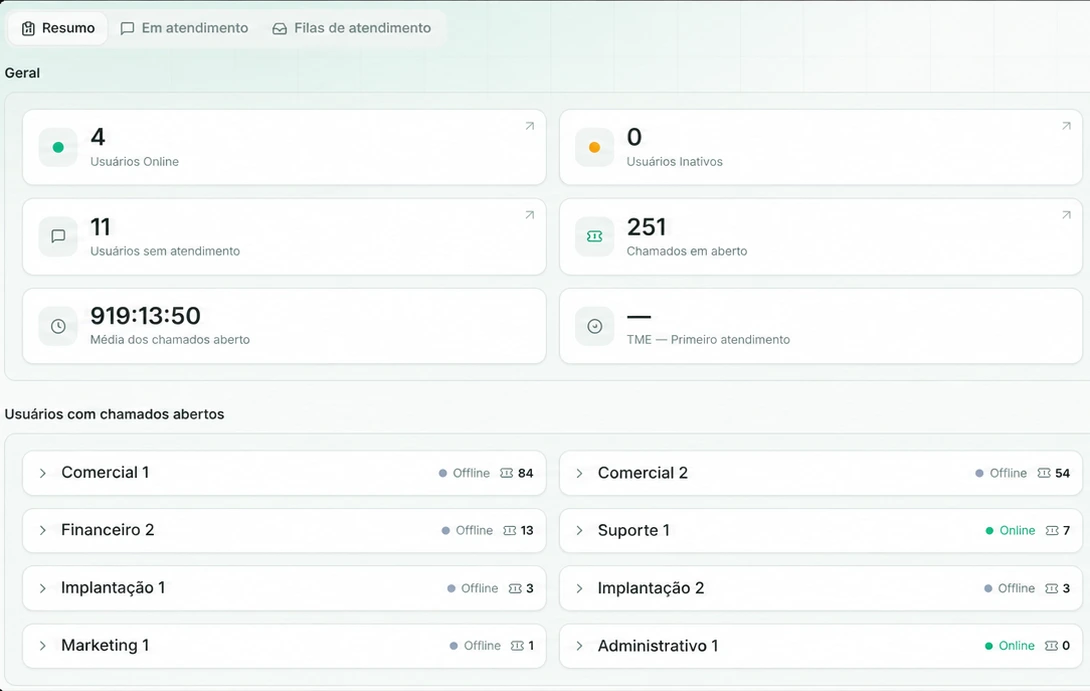Click the TME Primeiro atendimento clock icon
Viewport: 1090px width, 691px height.
pos(594,326)
